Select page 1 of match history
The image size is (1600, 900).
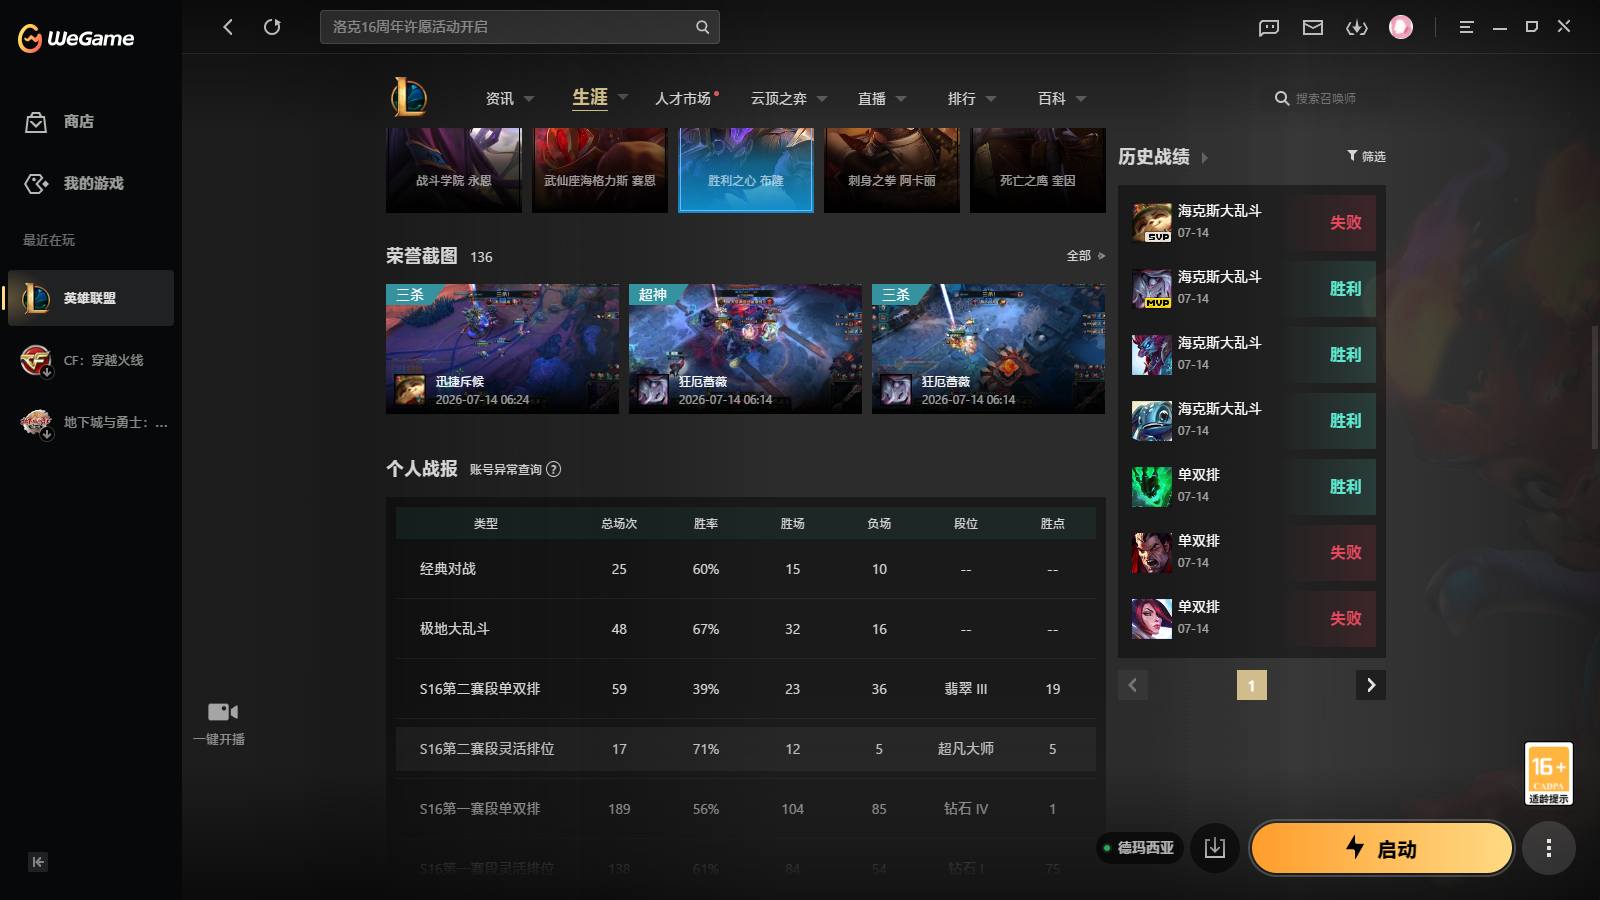(x=1252, y=685)
